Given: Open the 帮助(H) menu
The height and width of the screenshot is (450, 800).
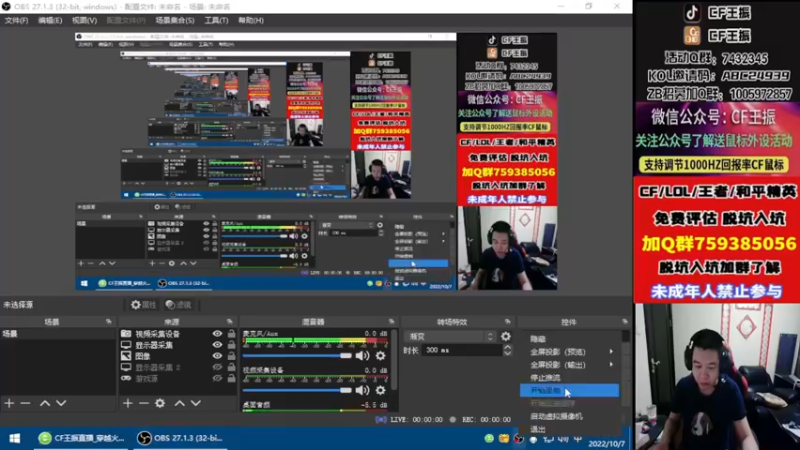Looking at the screenshot, I should pos(251,20).
